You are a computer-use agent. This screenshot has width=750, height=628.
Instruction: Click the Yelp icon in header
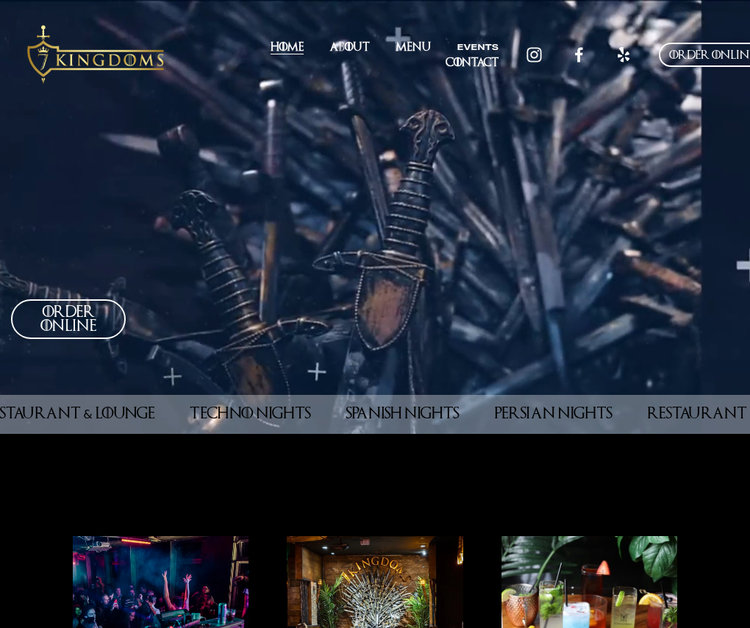click(623, 55)
